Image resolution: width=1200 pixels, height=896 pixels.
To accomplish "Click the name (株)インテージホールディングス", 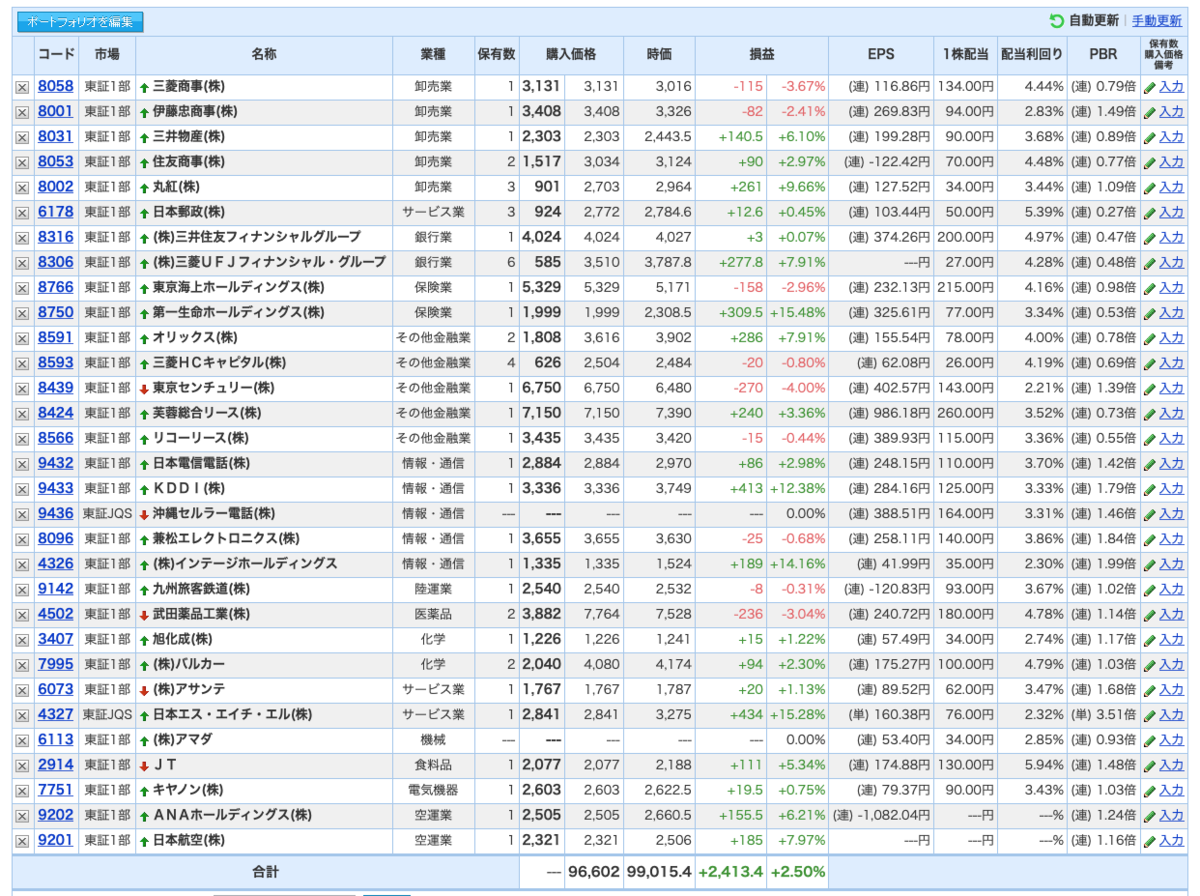I will pos(245,564).
